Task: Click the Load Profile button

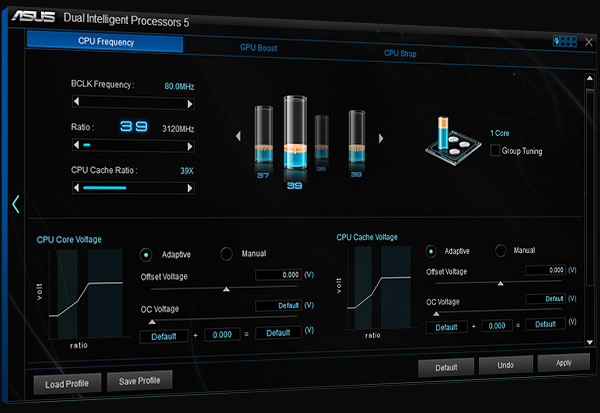Action: (67, 383)
